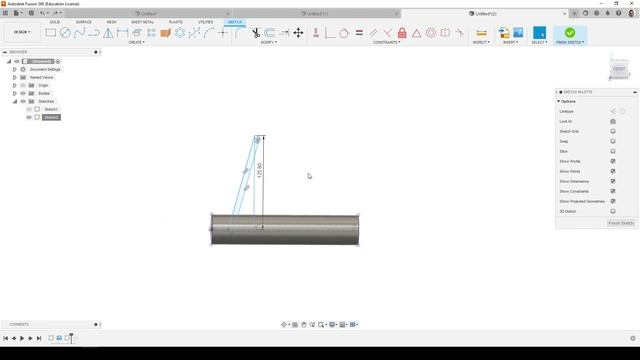
Task: Jump to the timeline beginning
Action: click(x=5, y=338)
